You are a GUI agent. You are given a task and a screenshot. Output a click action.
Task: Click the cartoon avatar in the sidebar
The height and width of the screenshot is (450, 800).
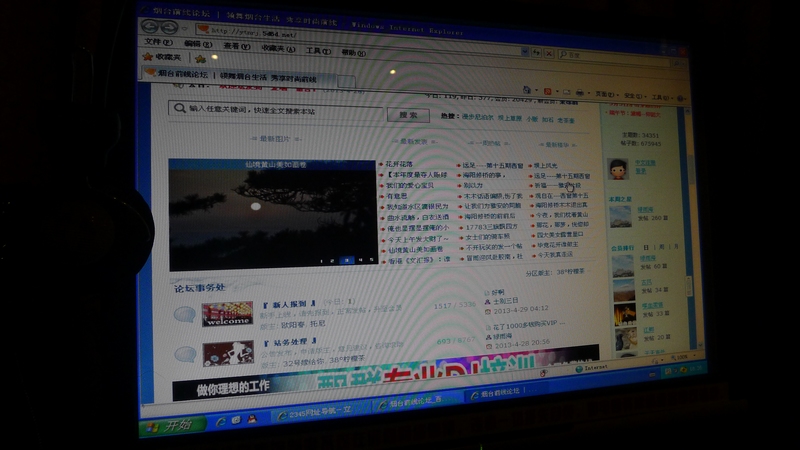617,168
